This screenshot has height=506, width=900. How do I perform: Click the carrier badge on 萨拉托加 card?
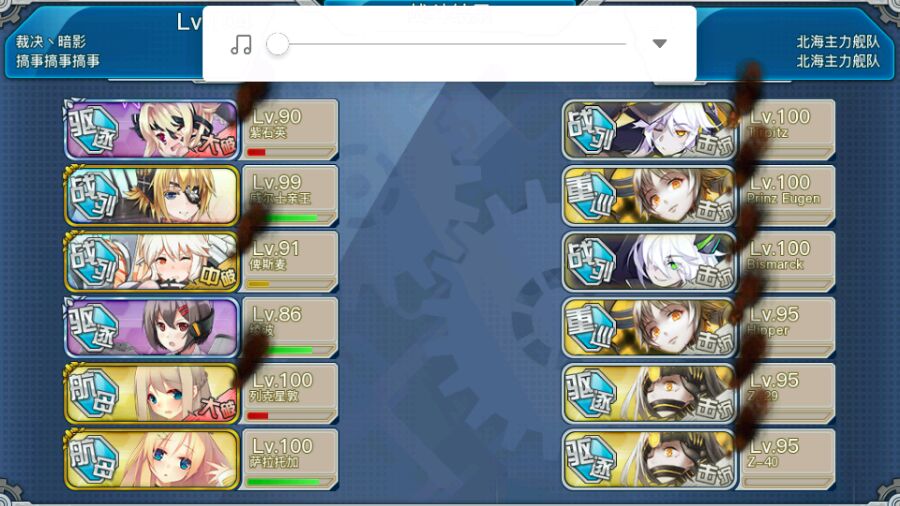click(94, 460)
